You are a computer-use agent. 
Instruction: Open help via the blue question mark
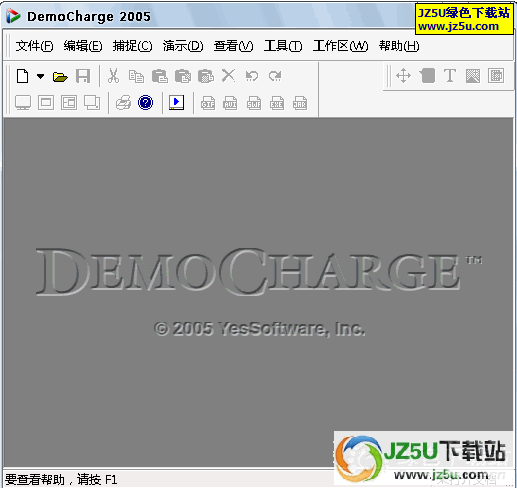point(146,103)
